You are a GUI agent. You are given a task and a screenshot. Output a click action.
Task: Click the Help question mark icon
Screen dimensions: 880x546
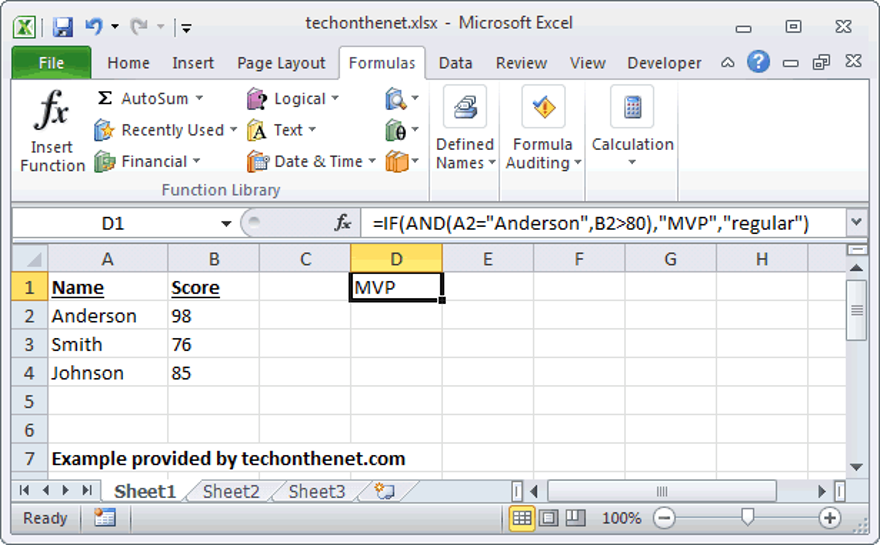[759, 62]
